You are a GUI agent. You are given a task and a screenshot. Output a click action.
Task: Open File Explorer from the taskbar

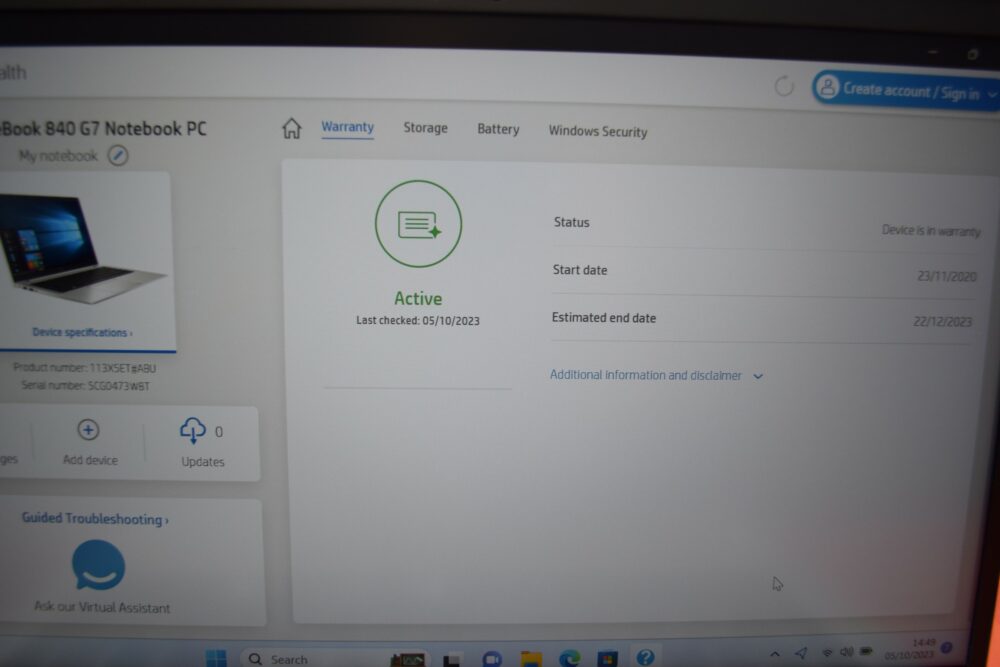pyautogui.click(x=531, y=659)
